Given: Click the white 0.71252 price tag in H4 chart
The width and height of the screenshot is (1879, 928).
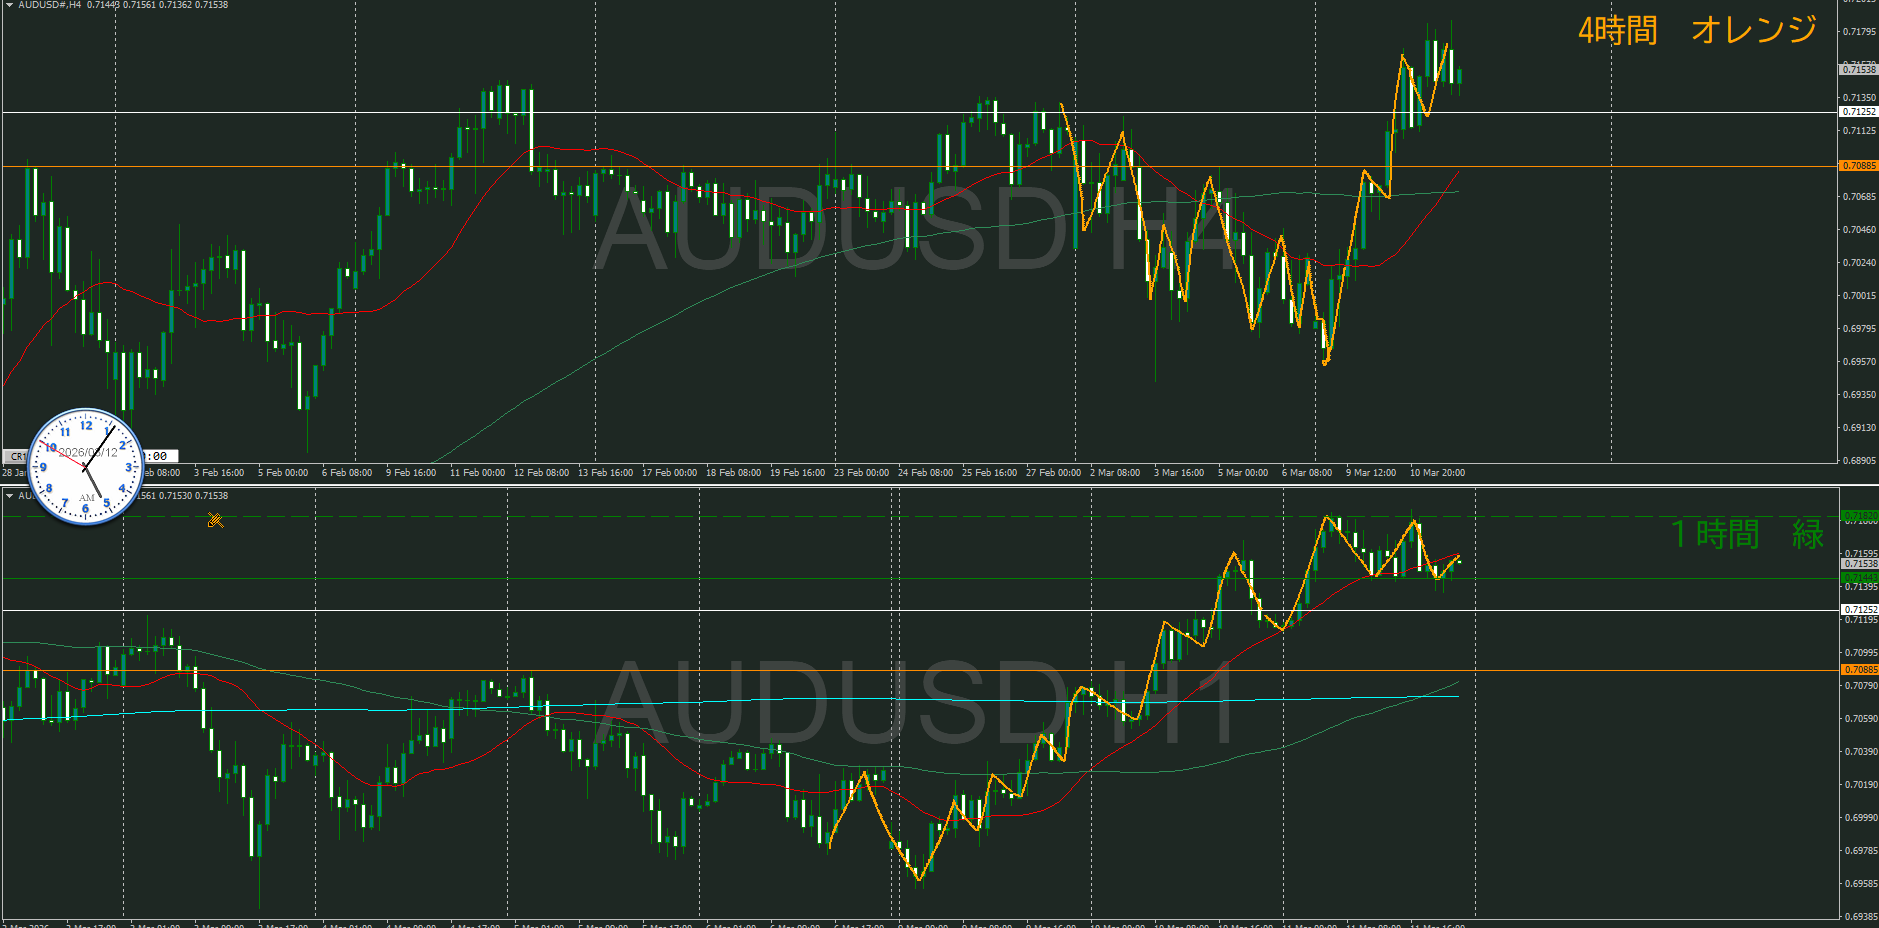Looking at the screenshot, I should [1859, 112].
